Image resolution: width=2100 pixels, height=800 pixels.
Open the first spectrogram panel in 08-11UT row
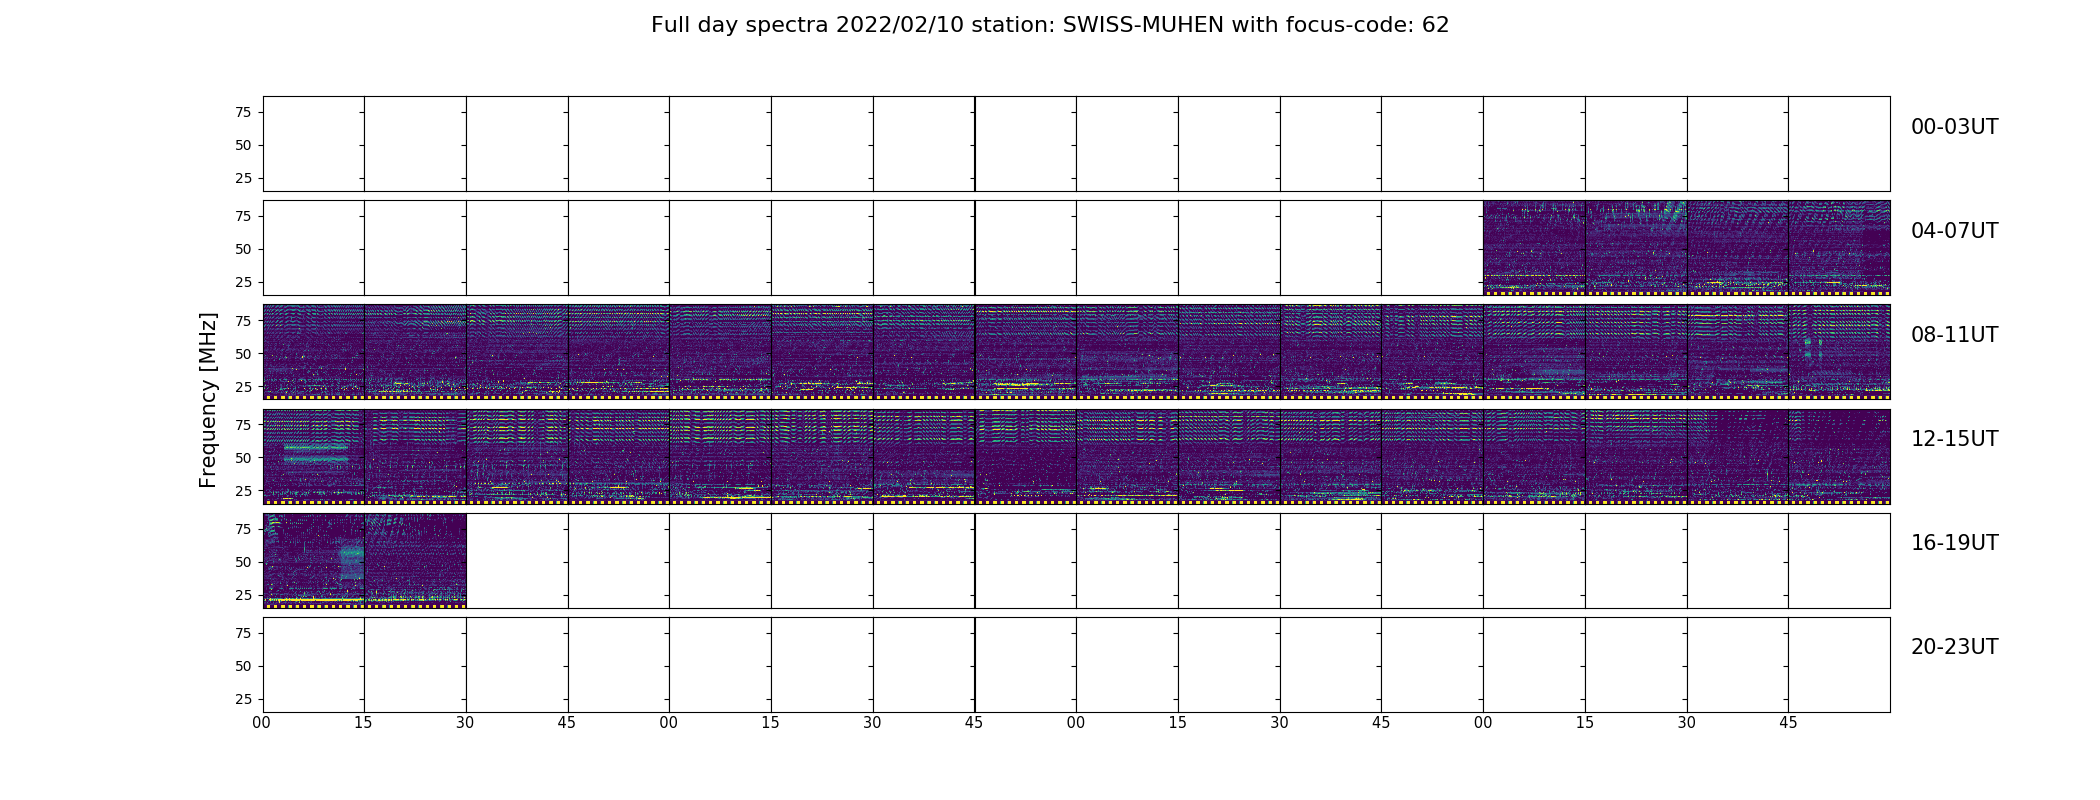[314, 352]
